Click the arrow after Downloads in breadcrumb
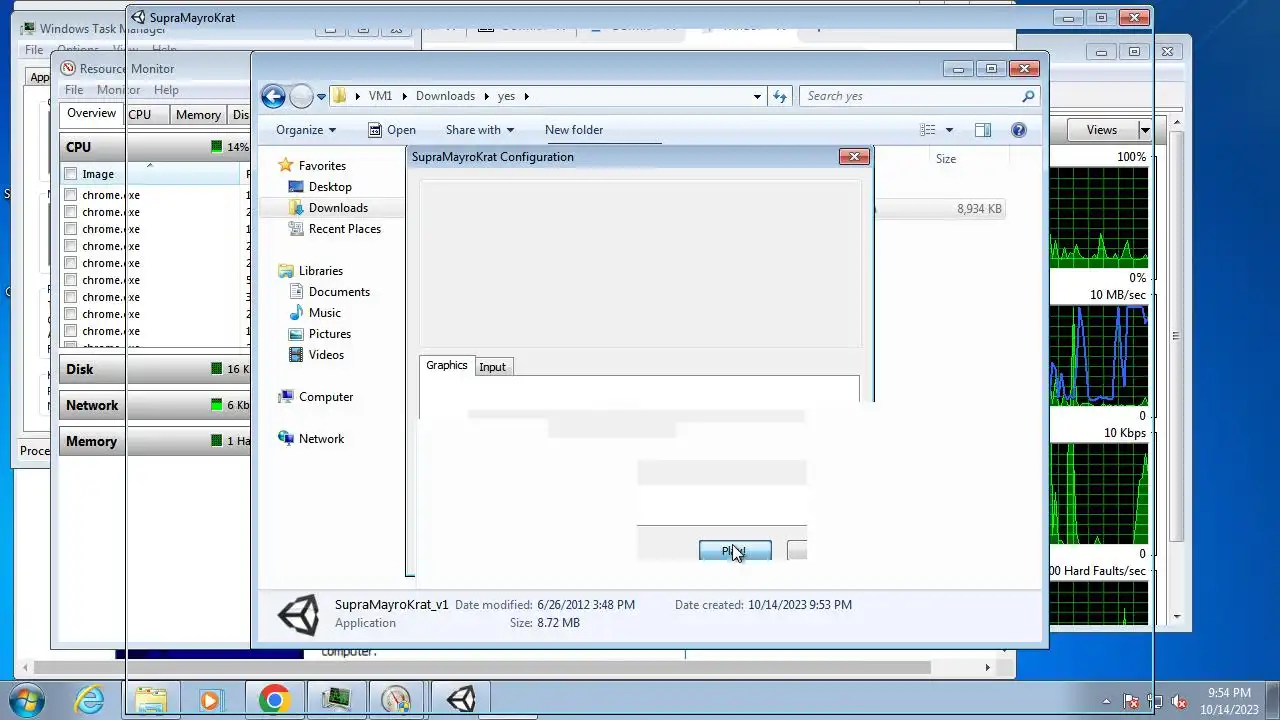Viewport: 1280px width, 720px height. point(487,96)
